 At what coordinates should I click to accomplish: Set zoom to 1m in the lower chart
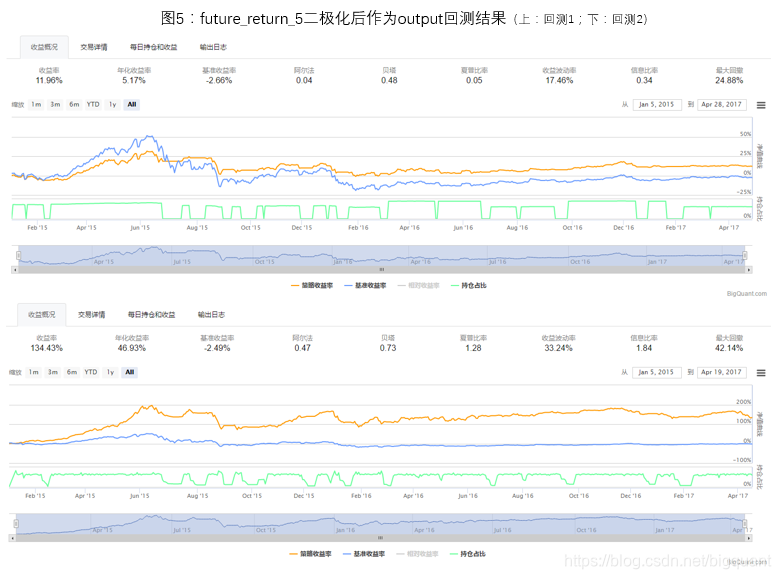34,372
